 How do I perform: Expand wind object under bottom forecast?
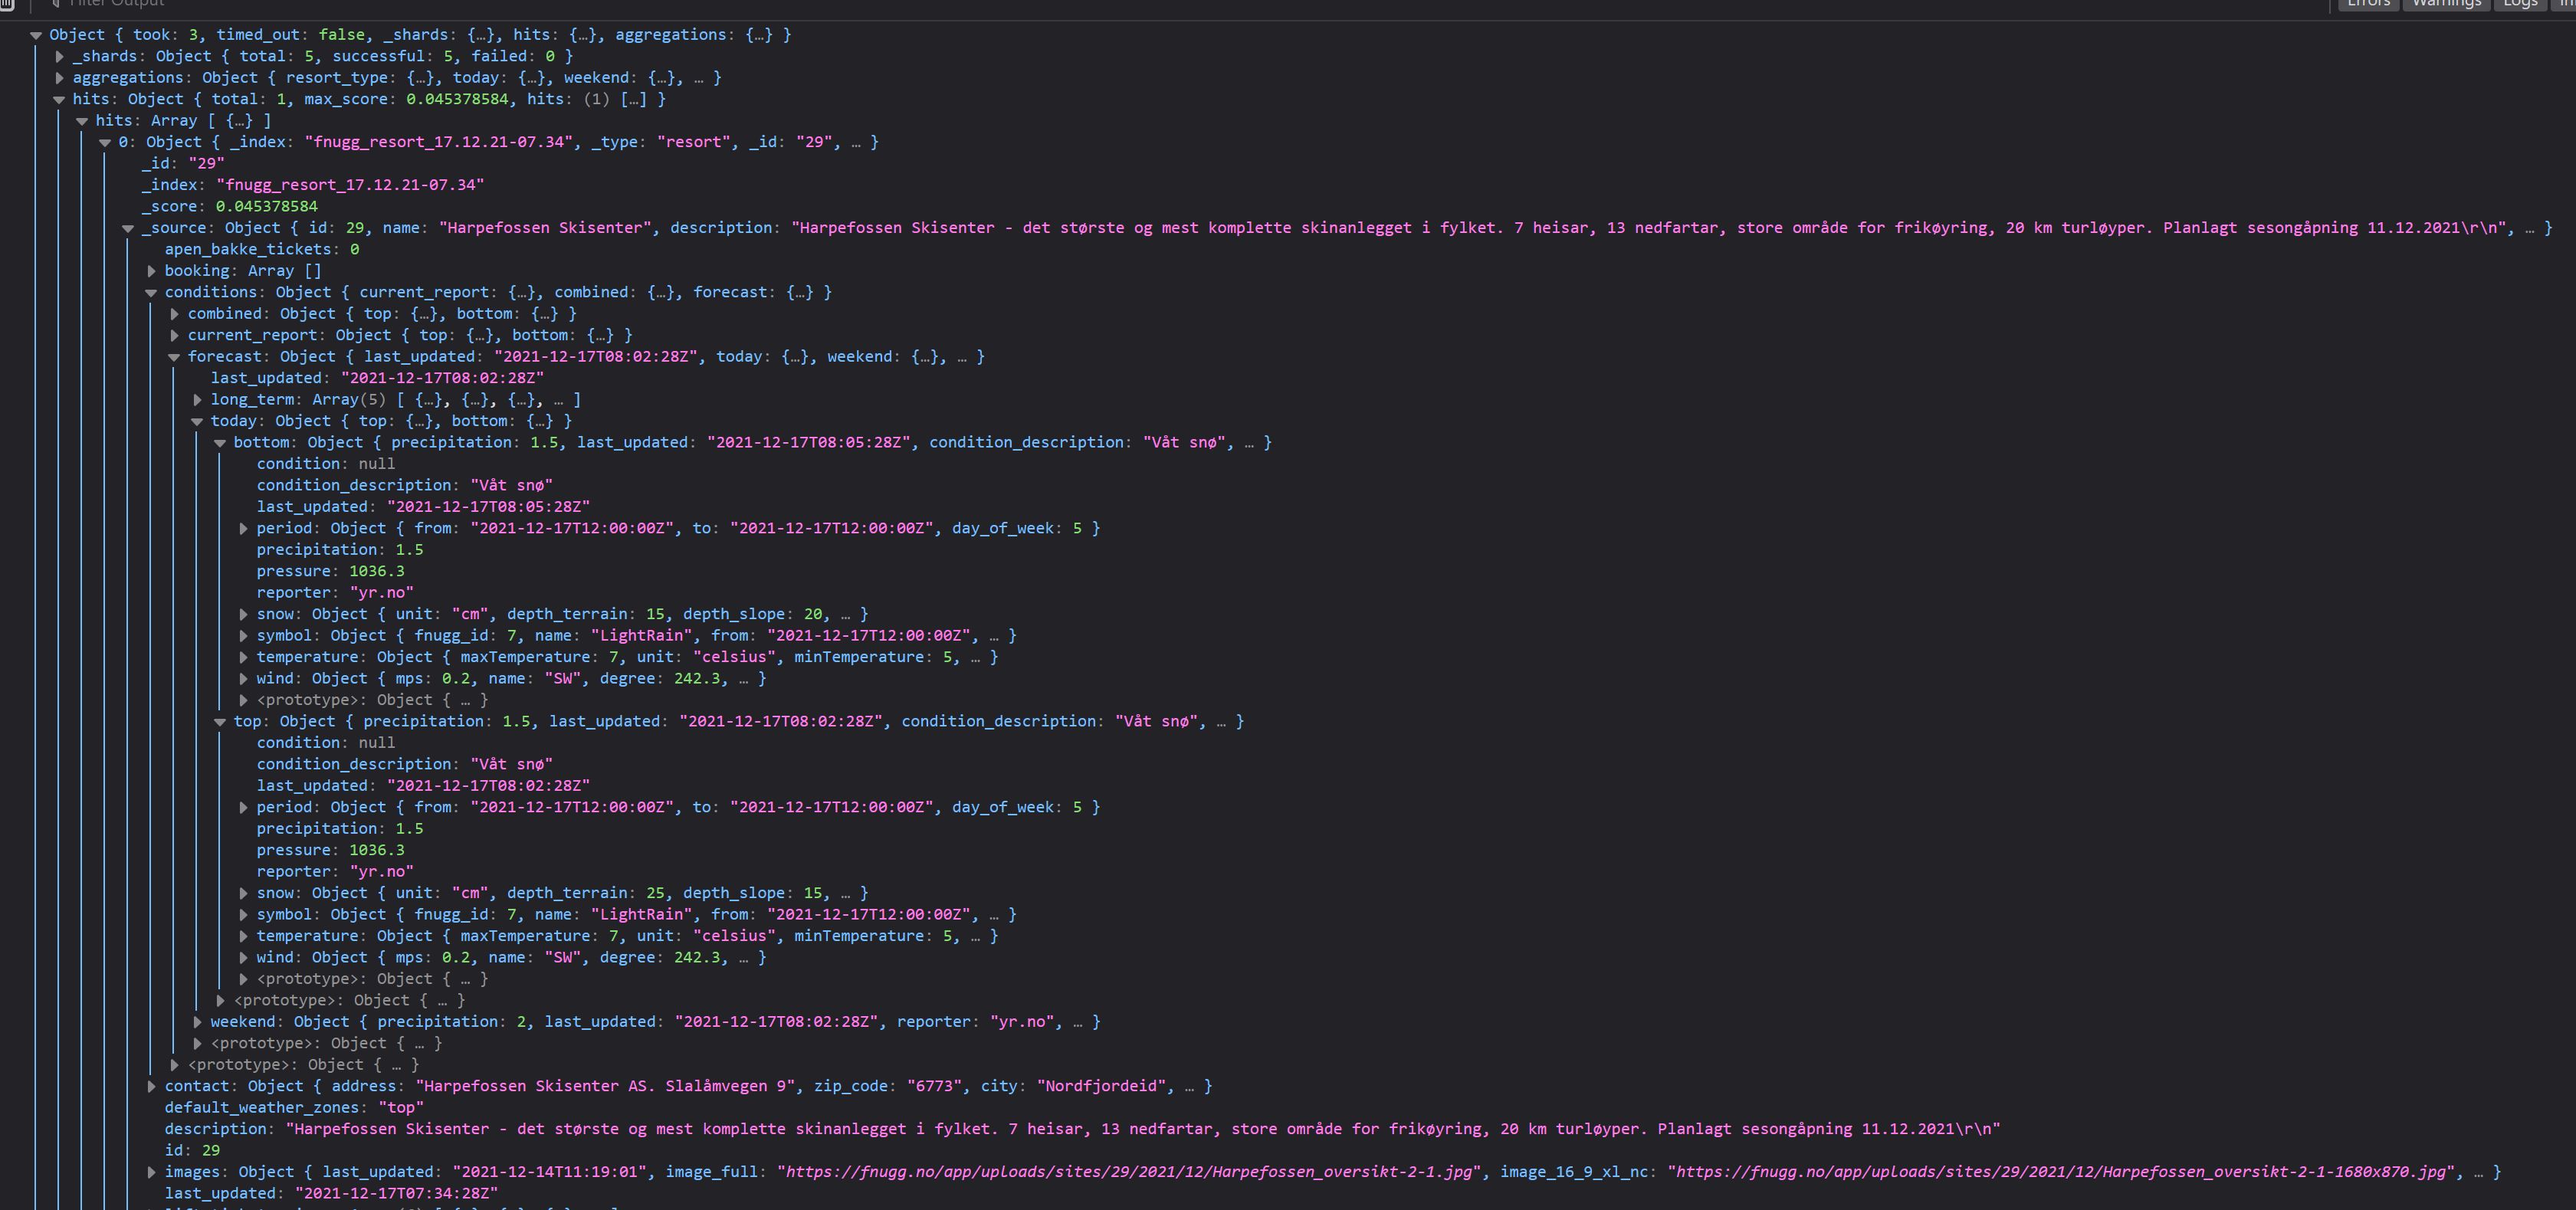244,679
